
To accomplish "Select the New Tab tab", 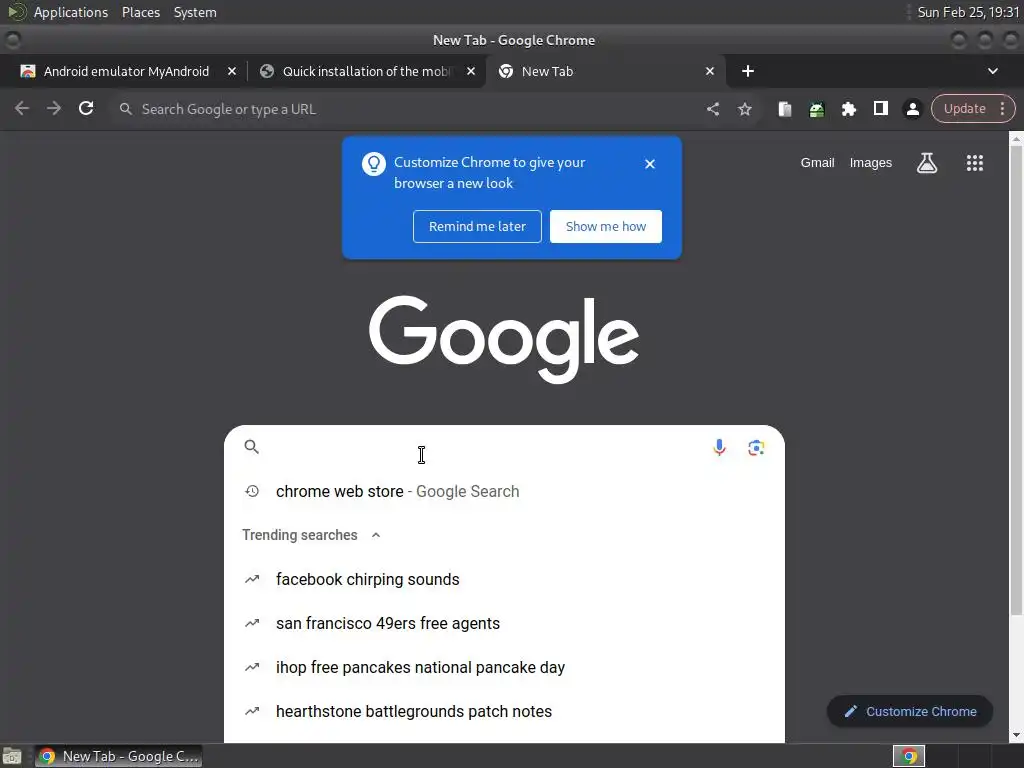I will coord(604,71).
